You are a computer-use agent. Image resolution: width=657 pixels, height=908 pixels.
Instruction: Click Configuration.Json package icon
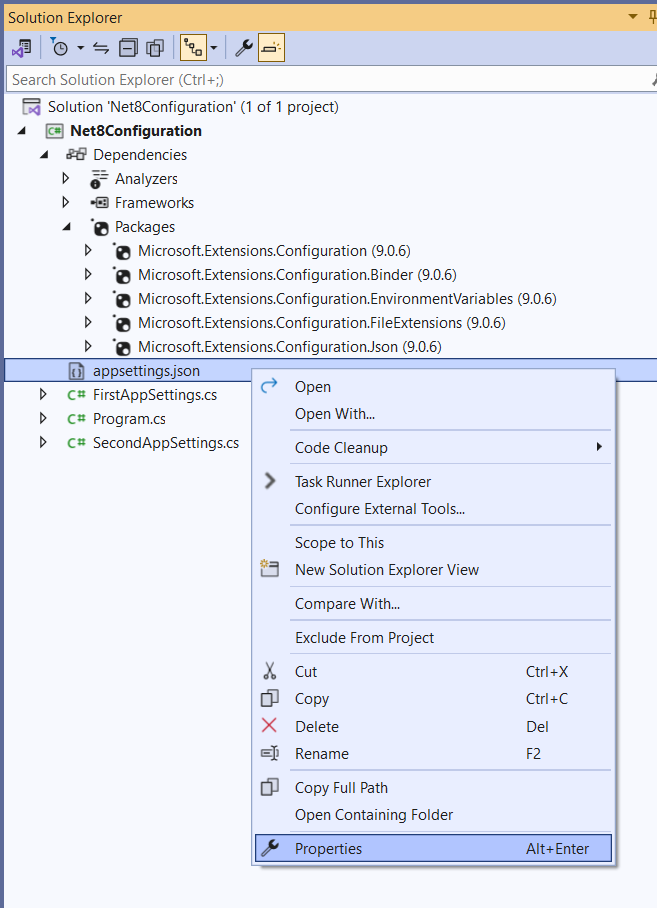[x=122, y=347]
